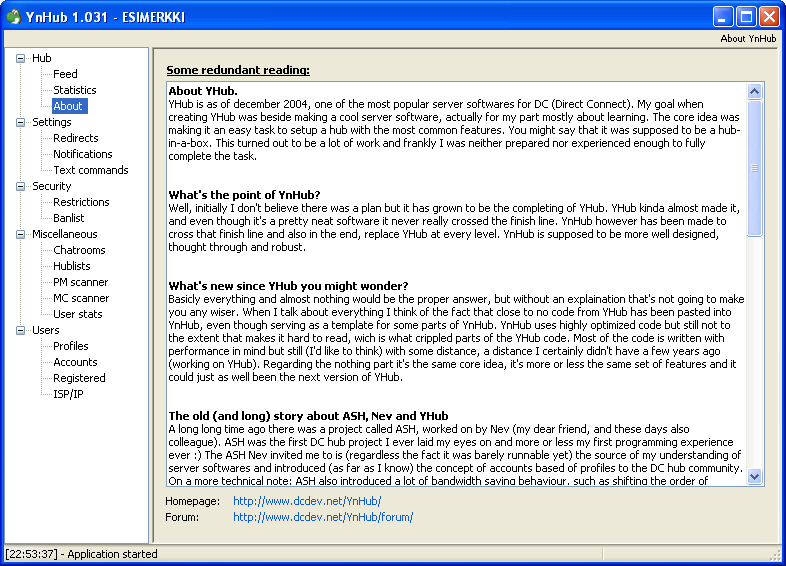Select the Hub root node label

42,58
